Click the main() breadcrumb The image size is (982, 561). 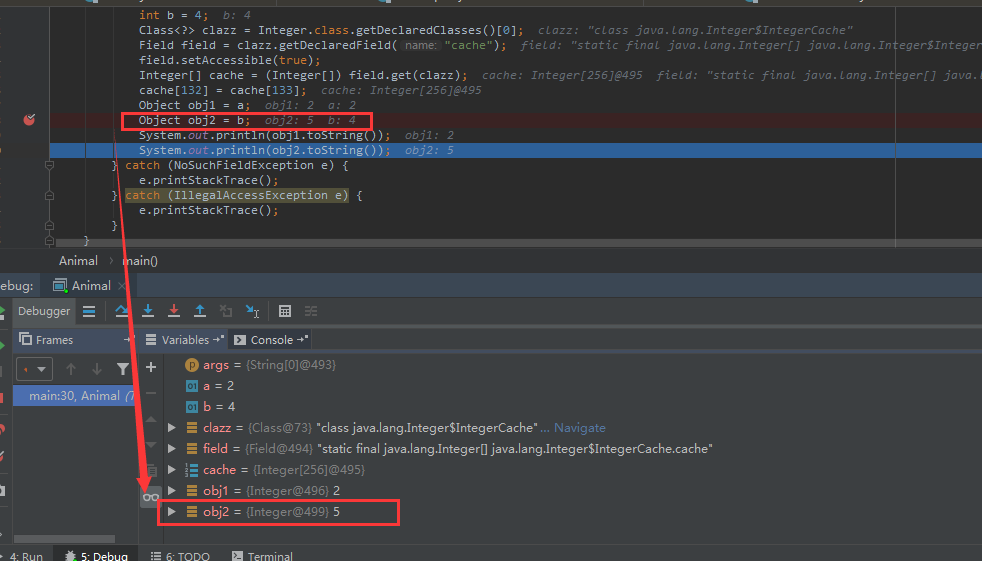click(140, 260)
